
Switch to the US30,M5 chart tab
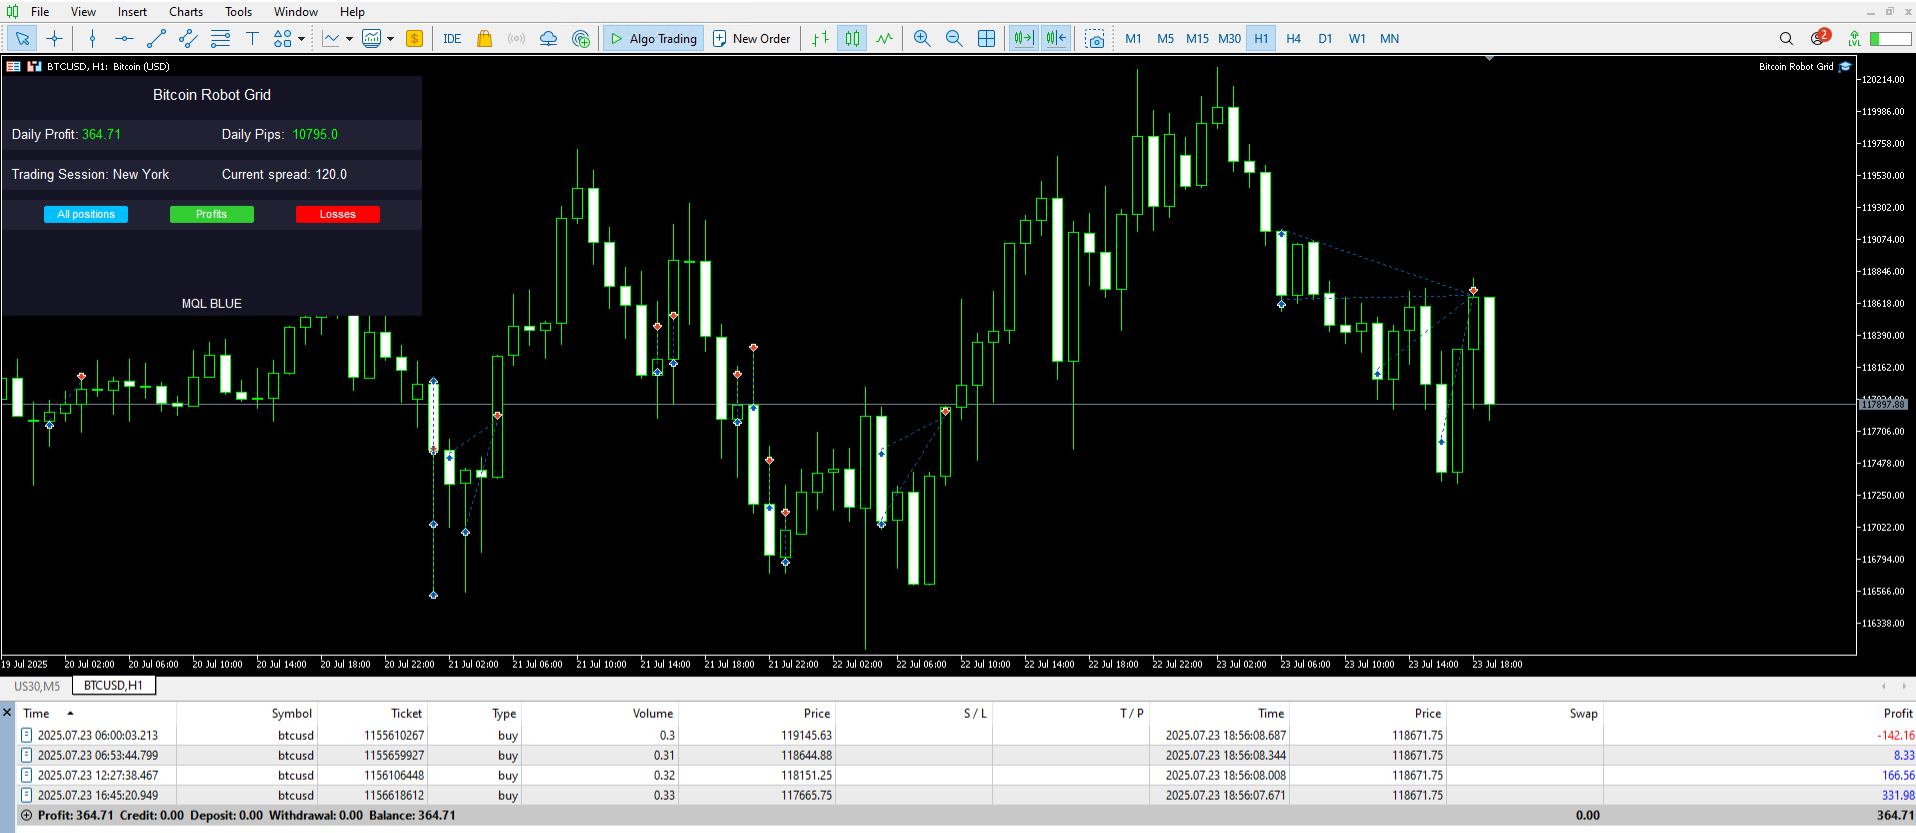[x=37, y=686]
